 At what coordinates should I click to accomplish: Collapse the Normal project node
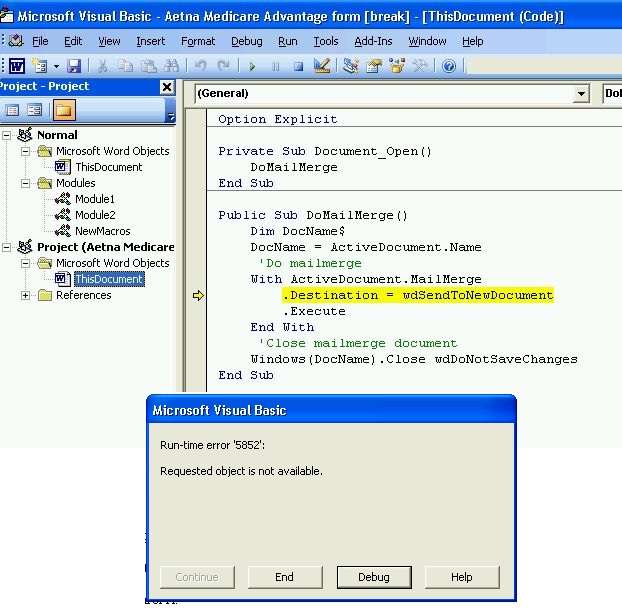[6, 135]
